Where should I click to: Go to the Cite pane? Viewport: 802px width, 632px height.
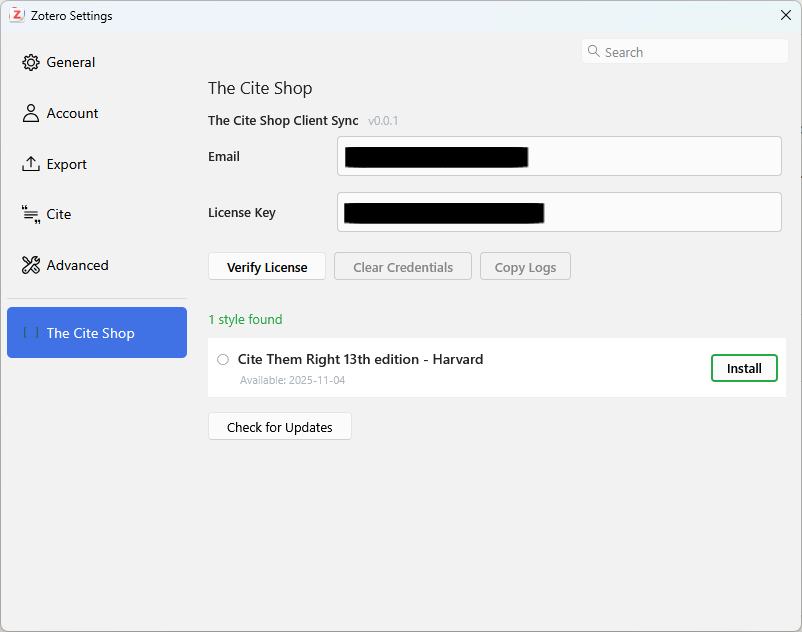tap(97, 214)
